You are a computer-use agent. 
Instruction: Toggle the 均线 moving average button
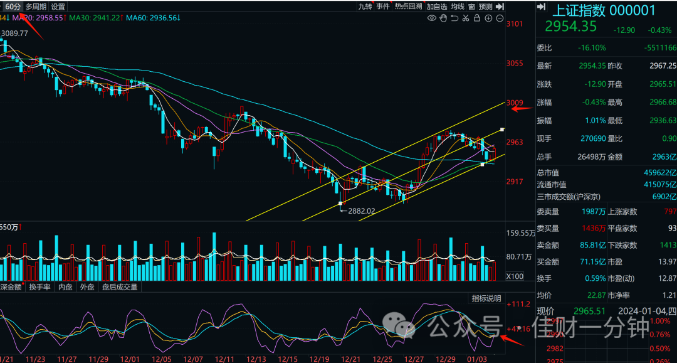pos(457,6)
